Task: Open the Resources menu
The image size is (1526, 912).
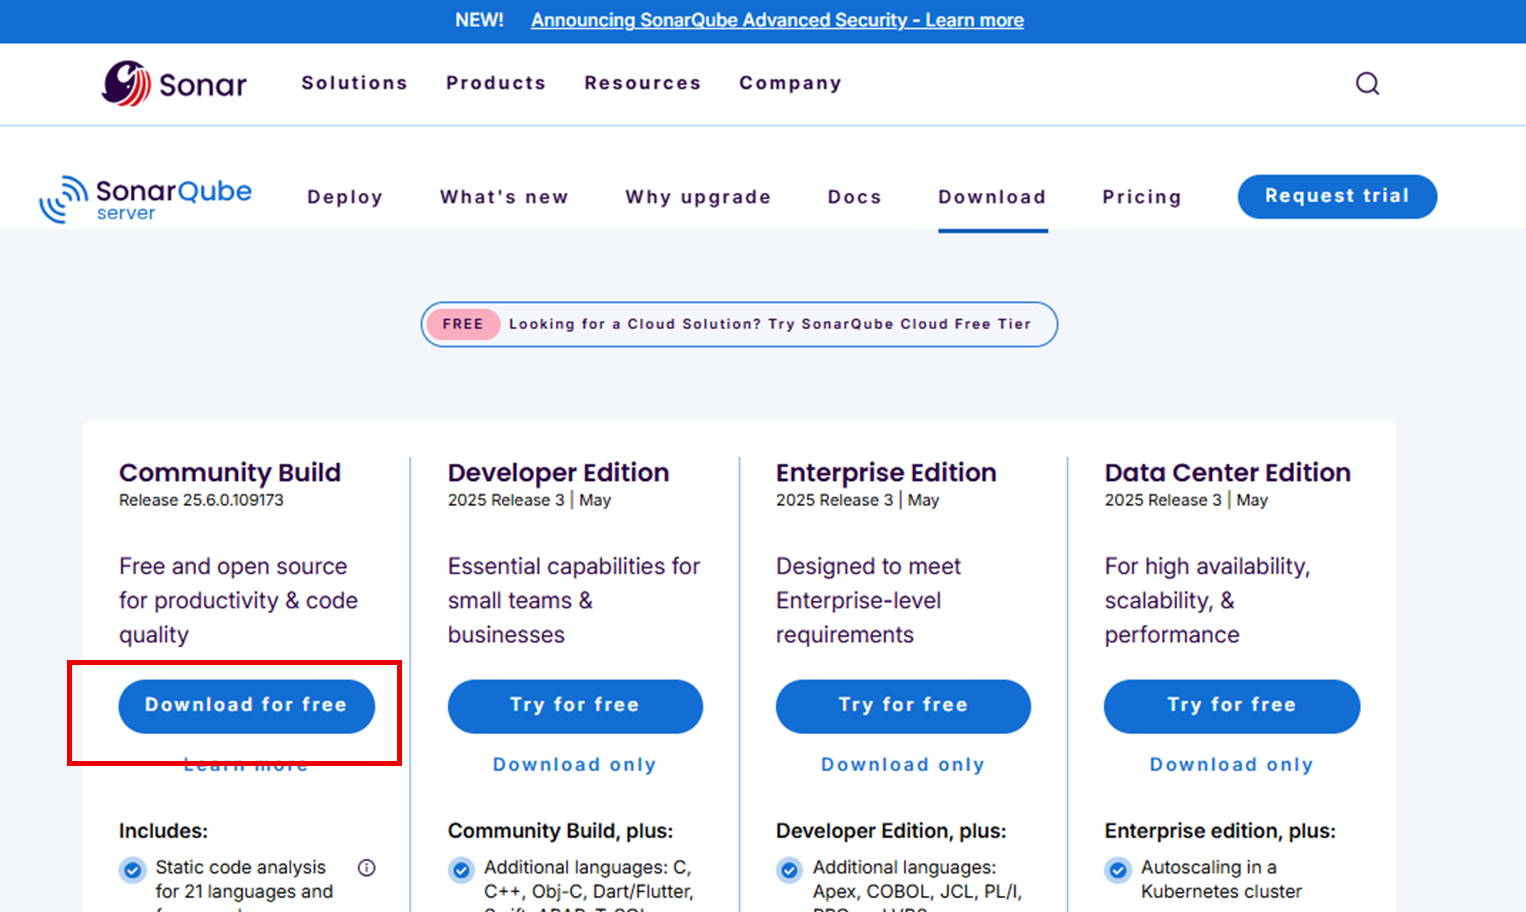Action: tap(643, 83)
